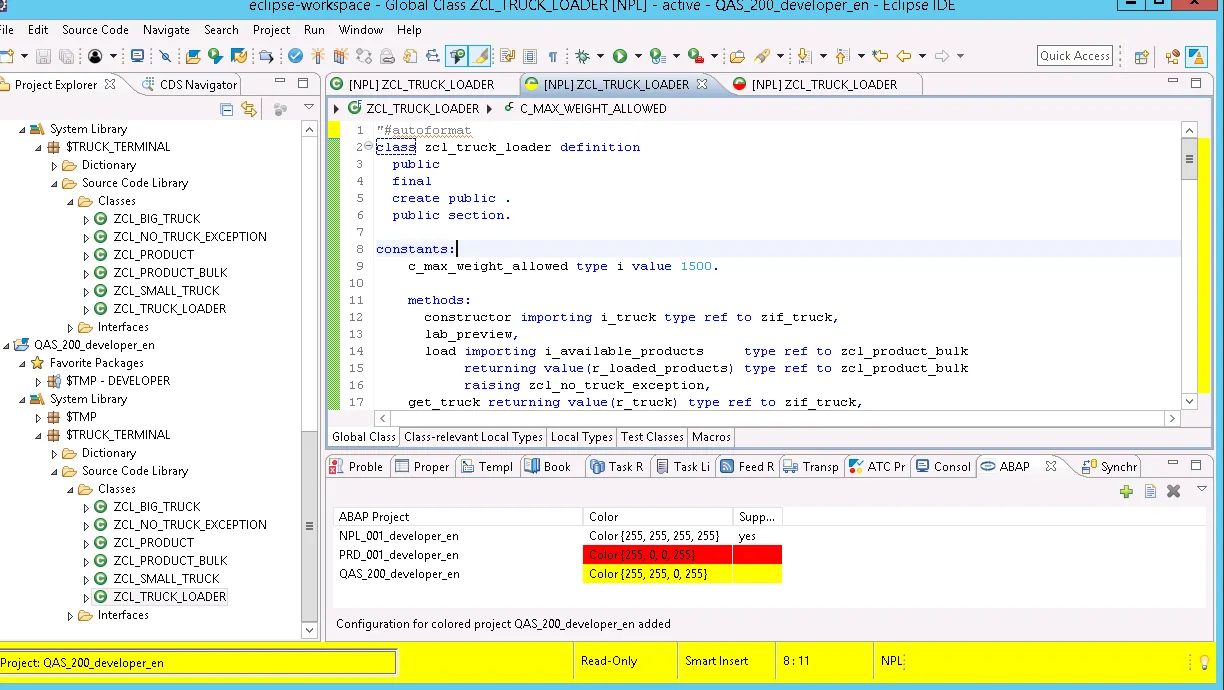Click the document icon in ABAP view toolbar
This screenshot has height=690, width=1224.
pos(1150,491)
